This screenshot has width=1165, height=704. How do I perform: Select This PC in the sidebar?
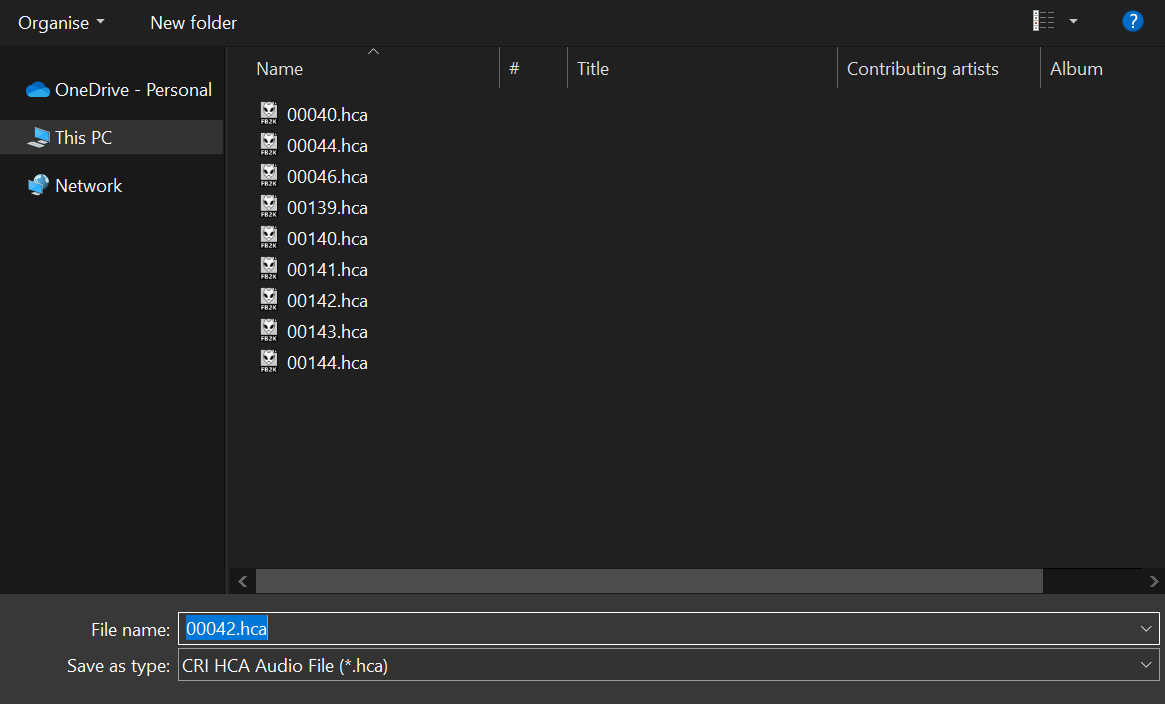coord(111,137)
